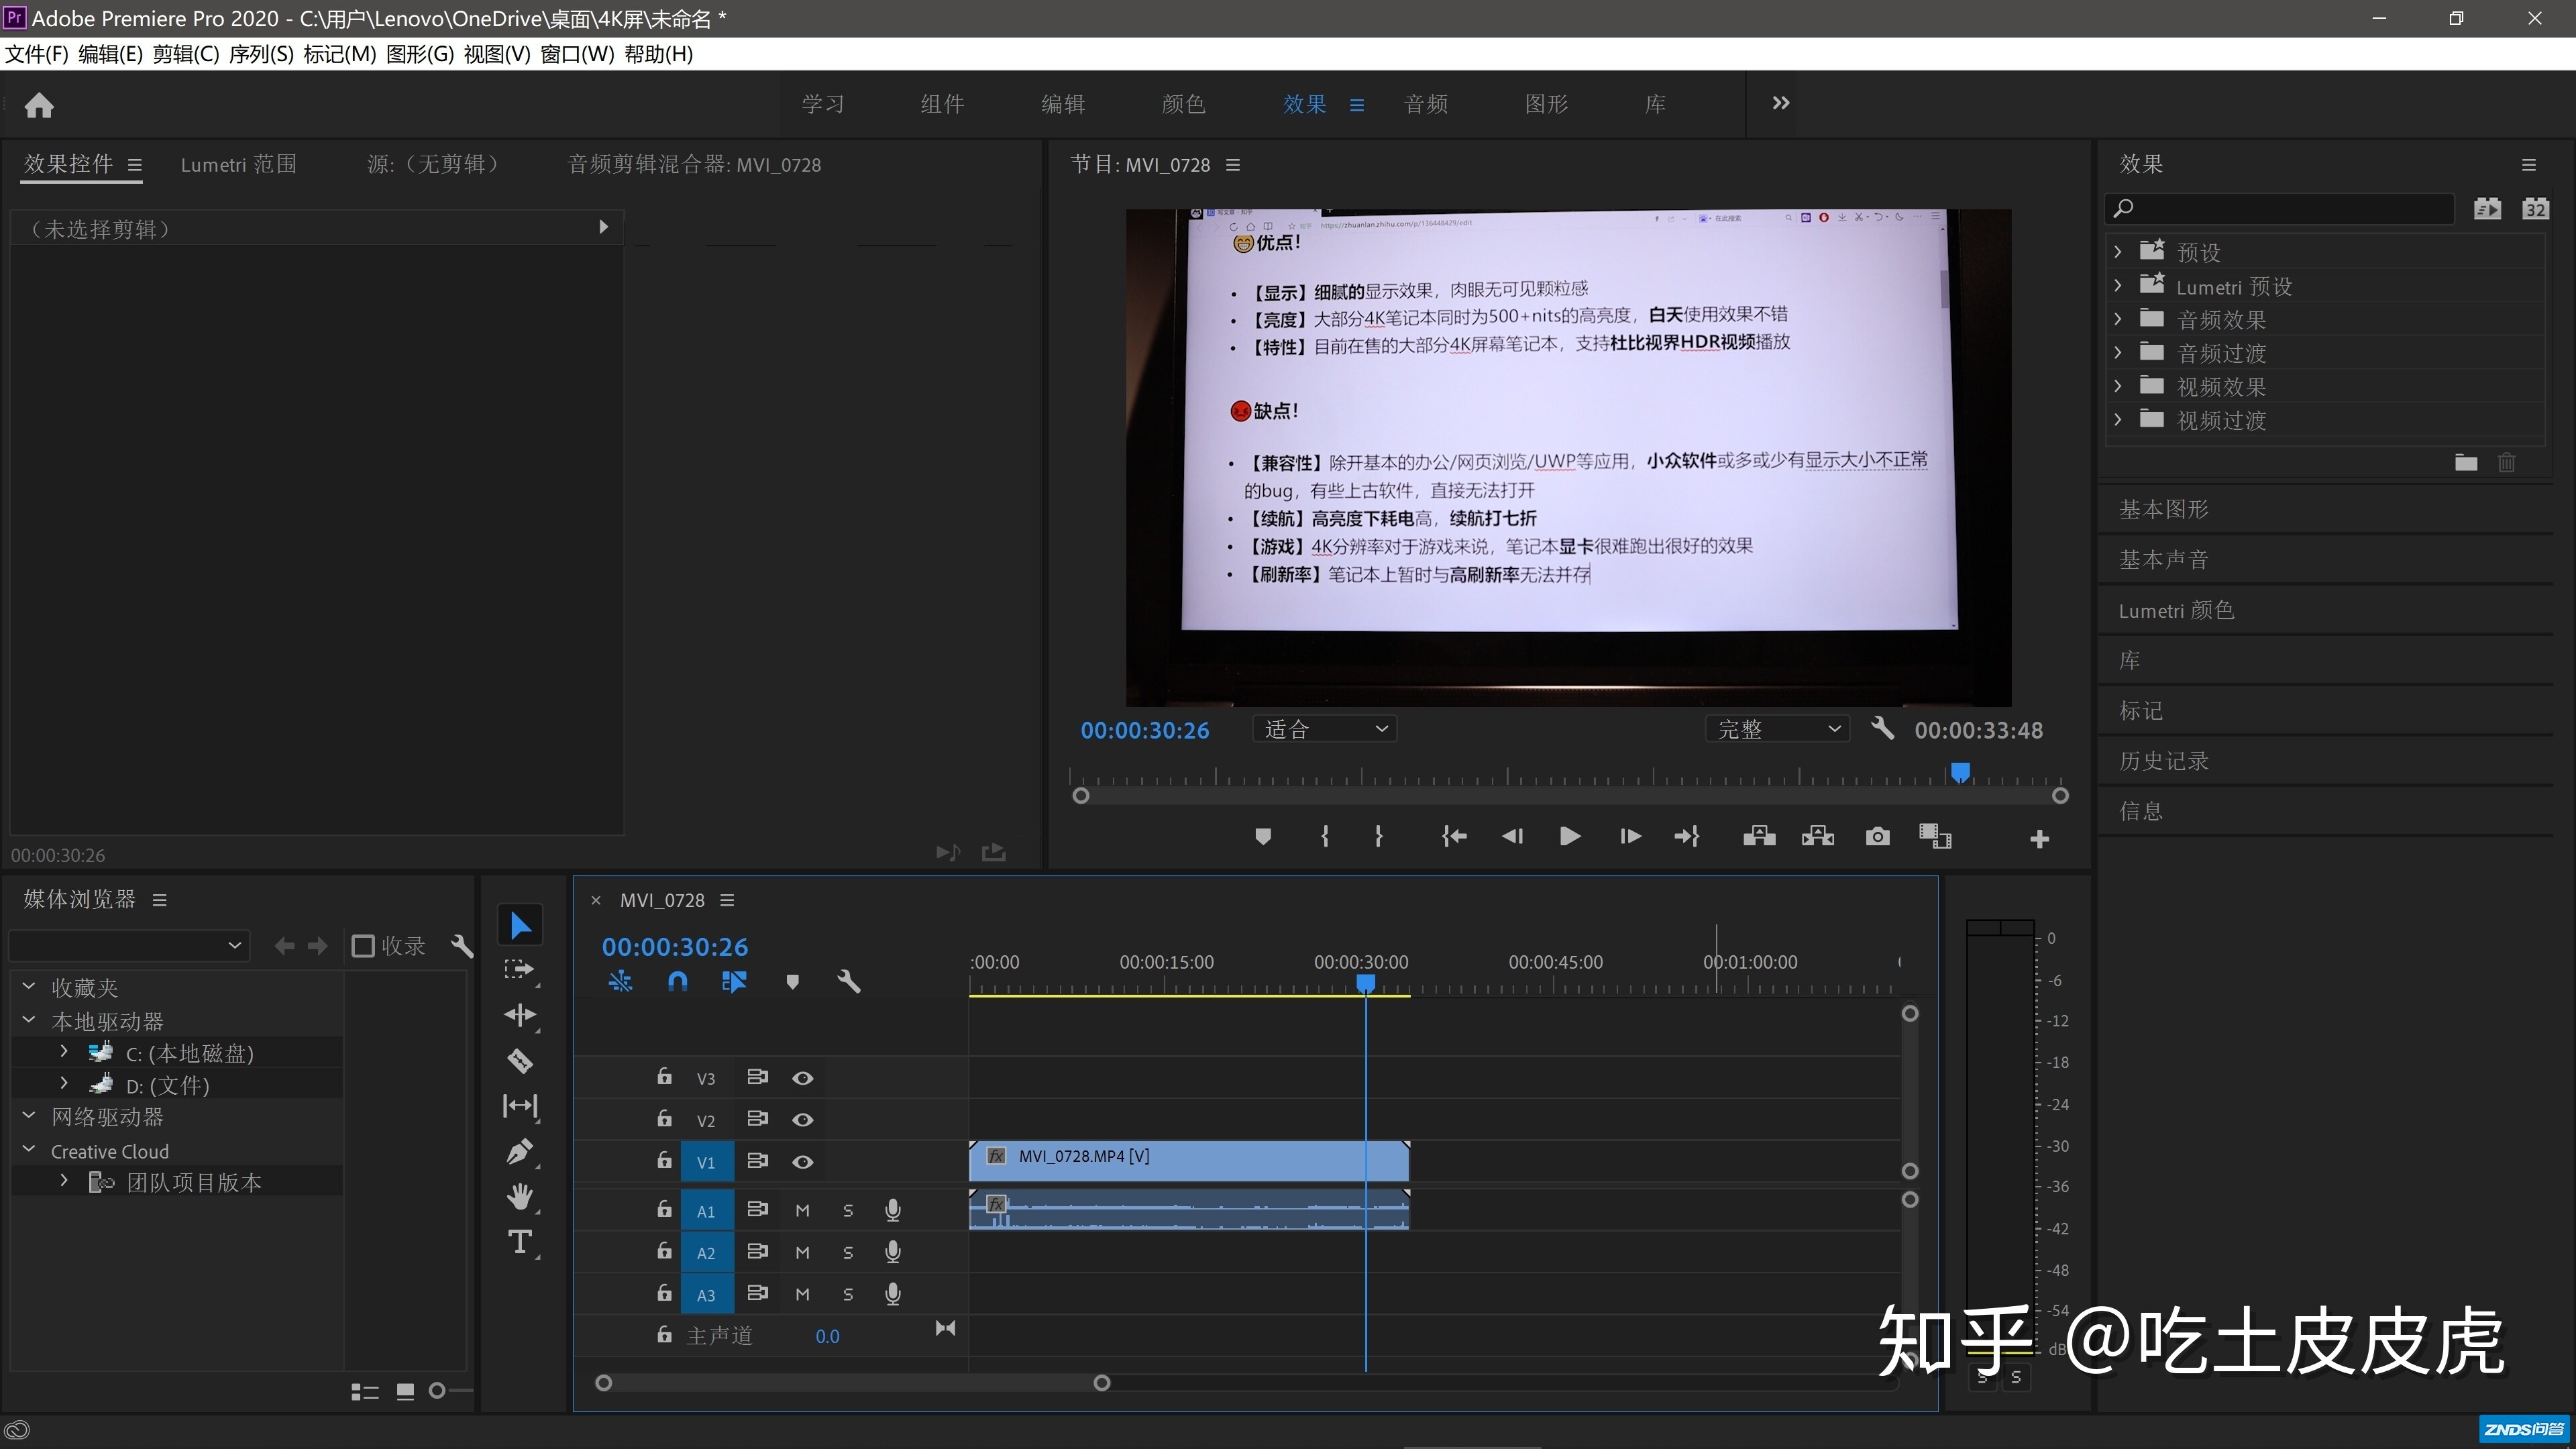Toggle timeline Snap magnet icon

pos(677,982)
